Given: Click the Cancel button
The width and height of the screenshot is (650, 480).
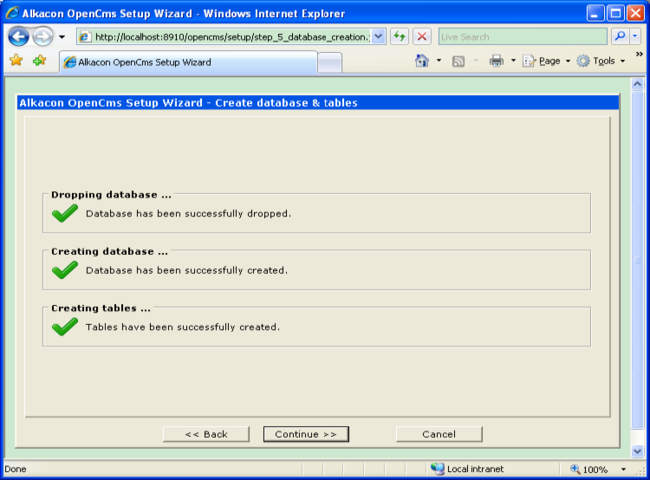Looking at the screenshot, I should pyautogui.click(x=439, y=434).
